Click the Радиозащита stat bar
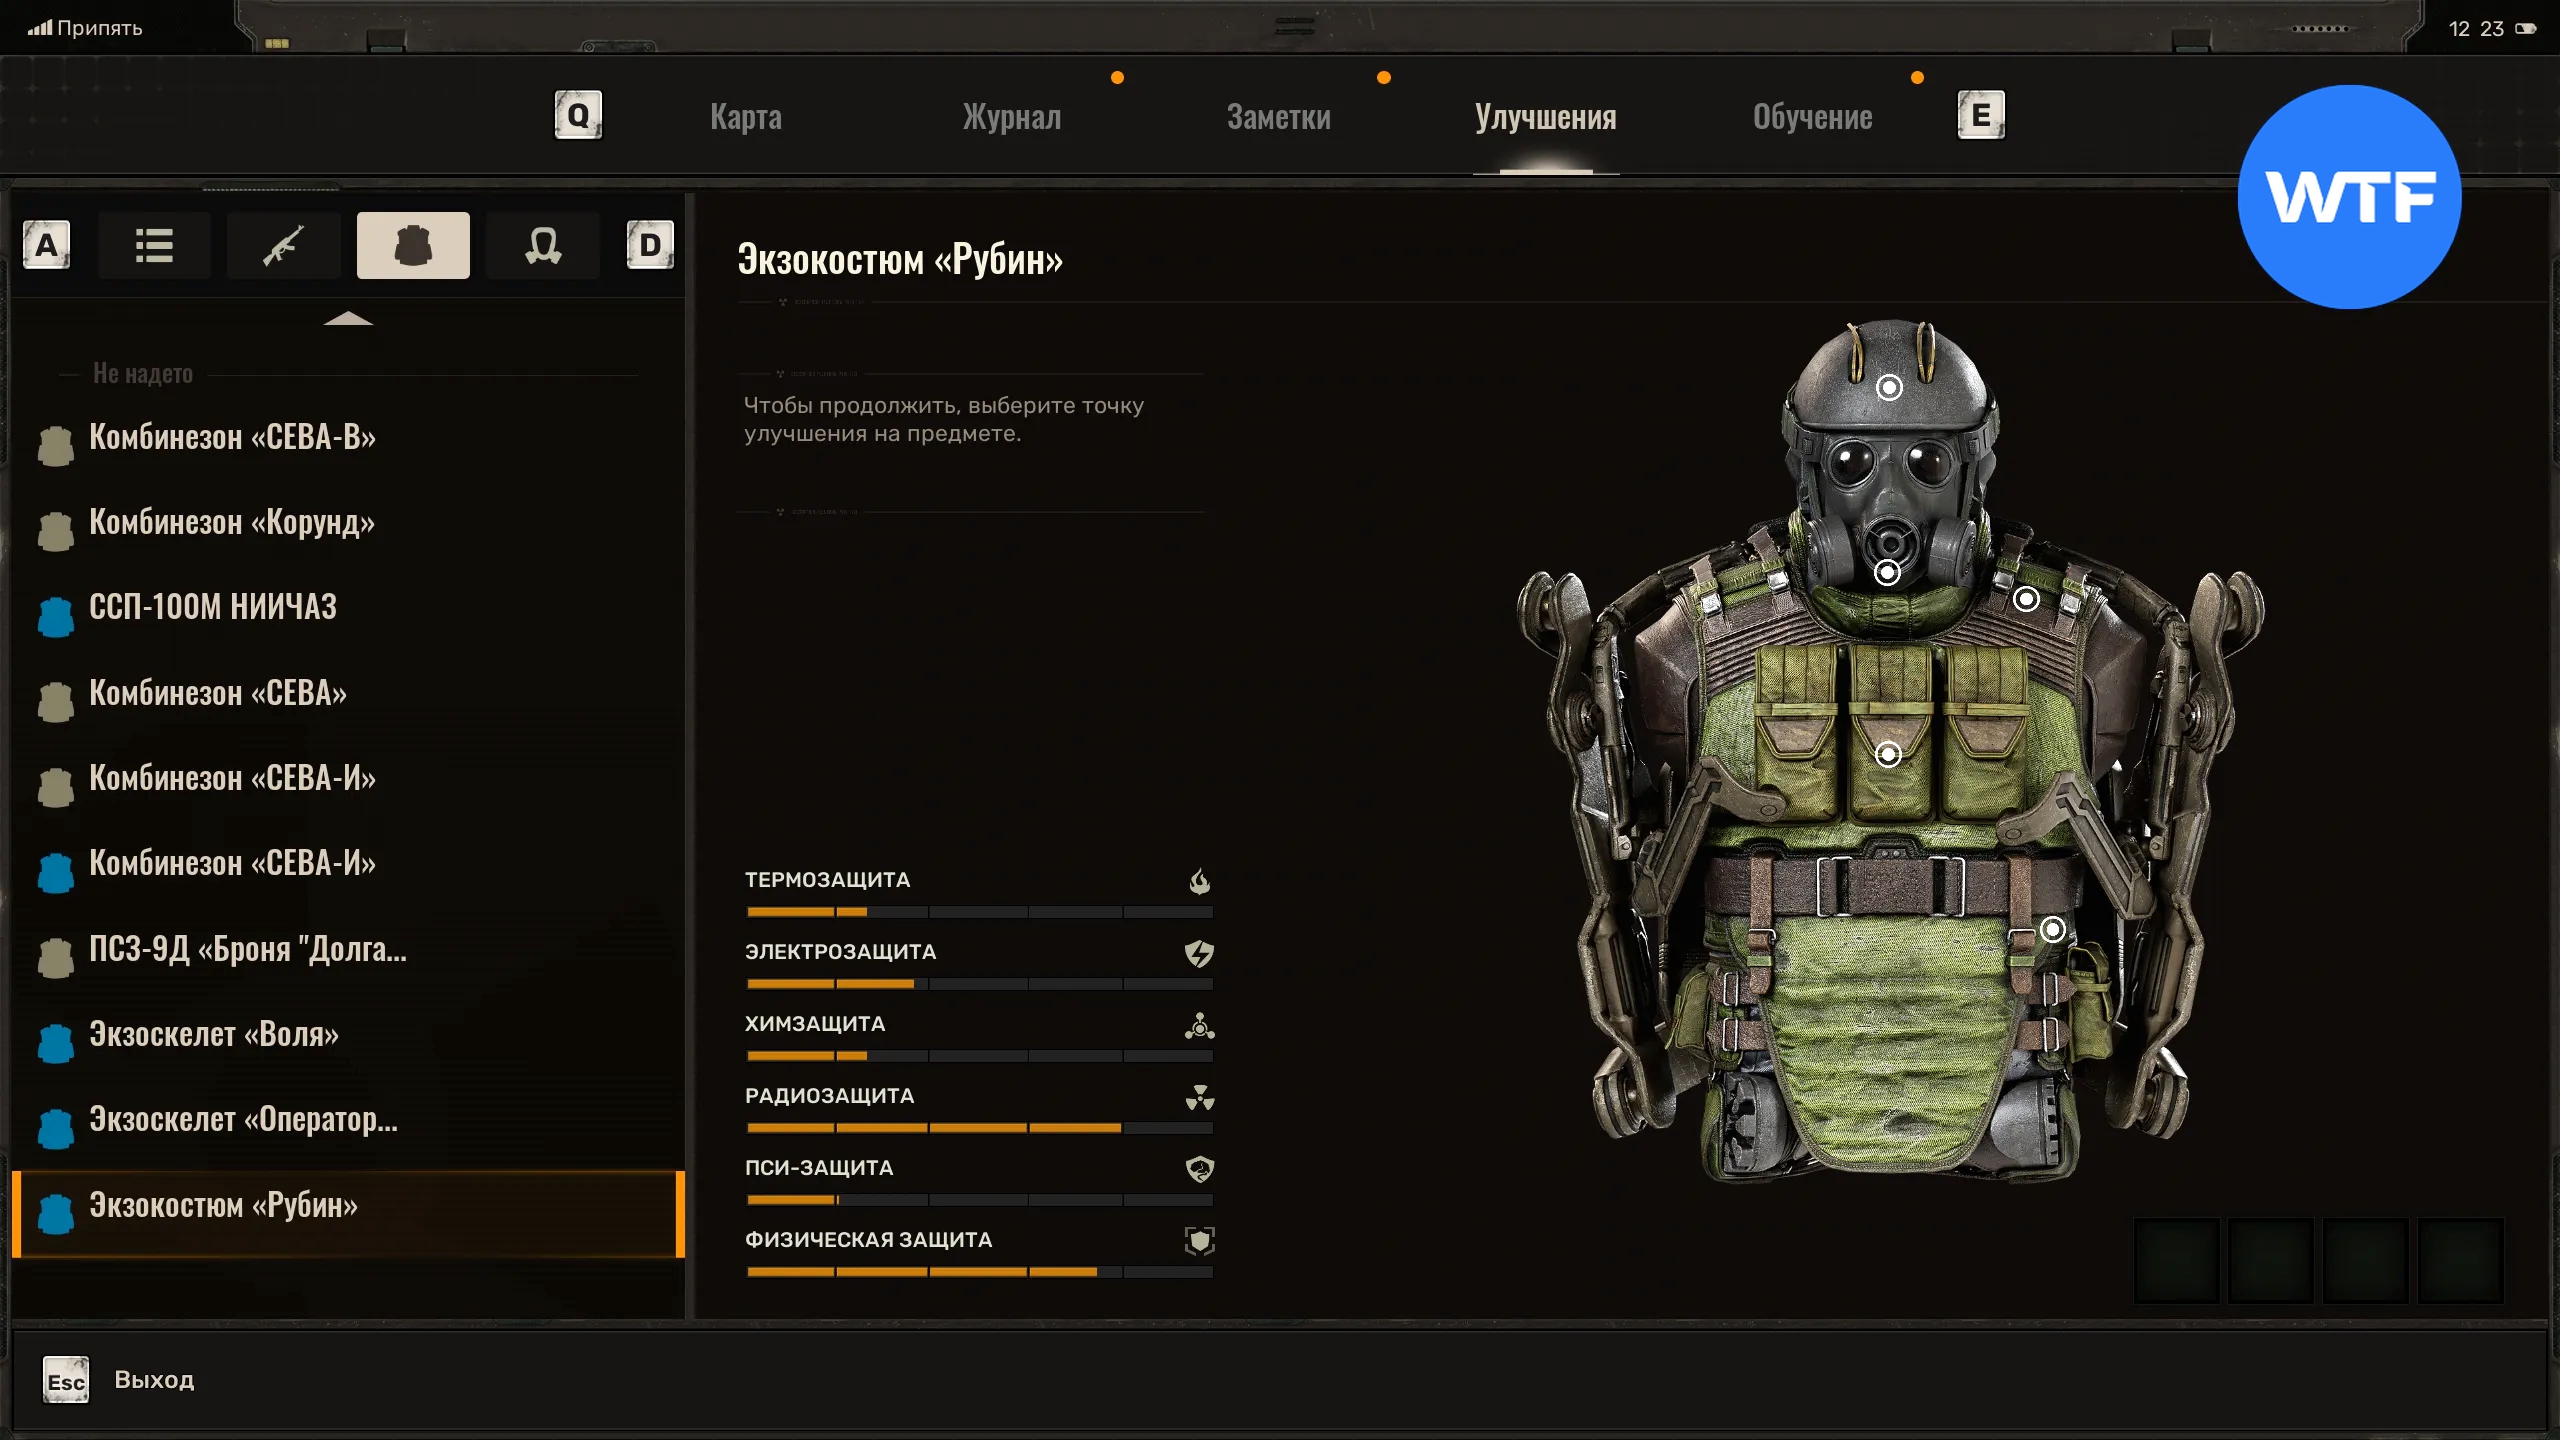 click(x=979, y=1127)
